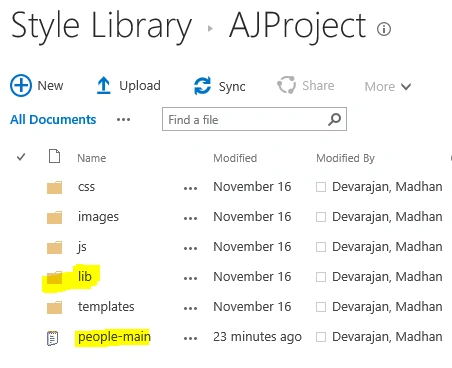Toggle presence checkbox in images row
The height and width of the screenshot is (368, 452).
click(321, 217)
